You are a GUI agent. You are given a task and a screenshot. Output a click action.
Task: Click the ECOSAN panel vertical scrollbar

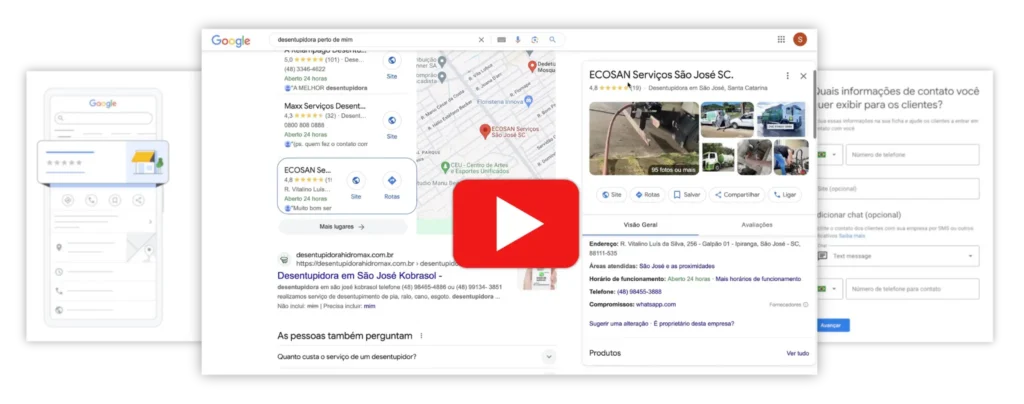814,104
